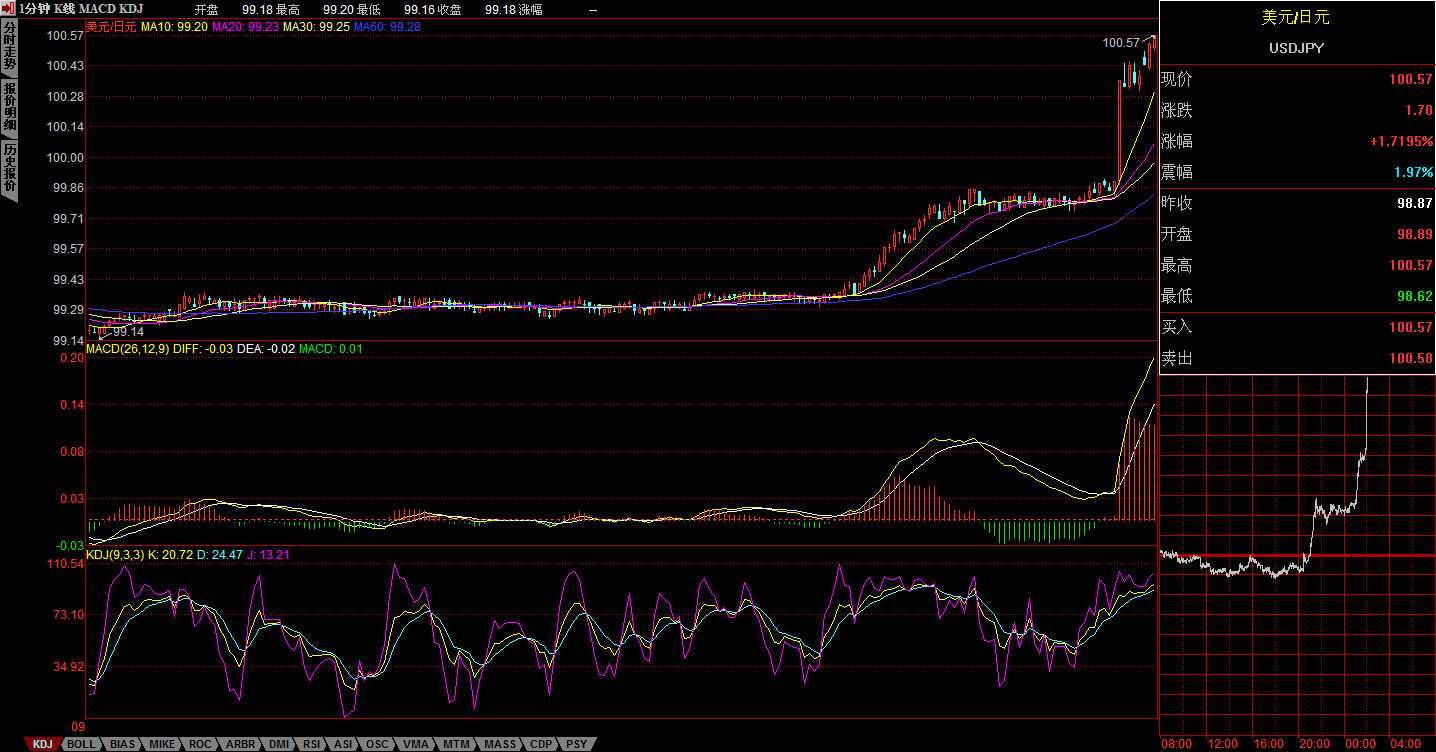Select the MASS indicator tab

coord(499,745)
